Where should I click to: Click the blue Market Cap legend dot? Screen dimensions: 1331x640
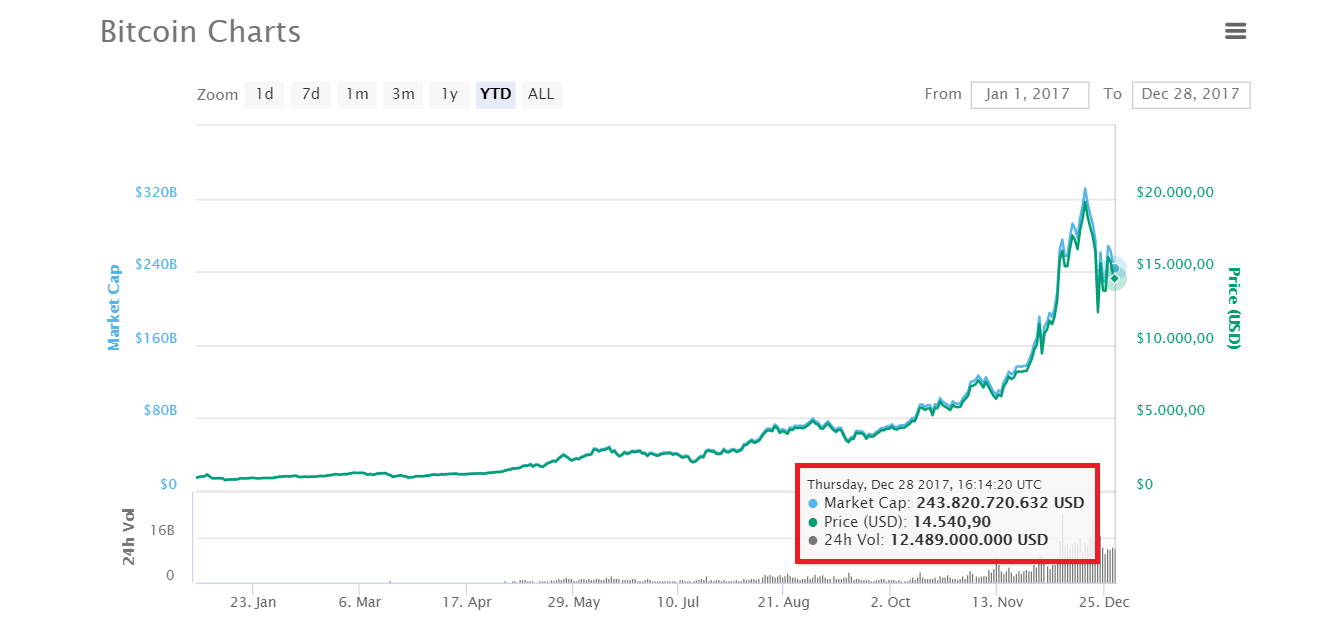812,503
